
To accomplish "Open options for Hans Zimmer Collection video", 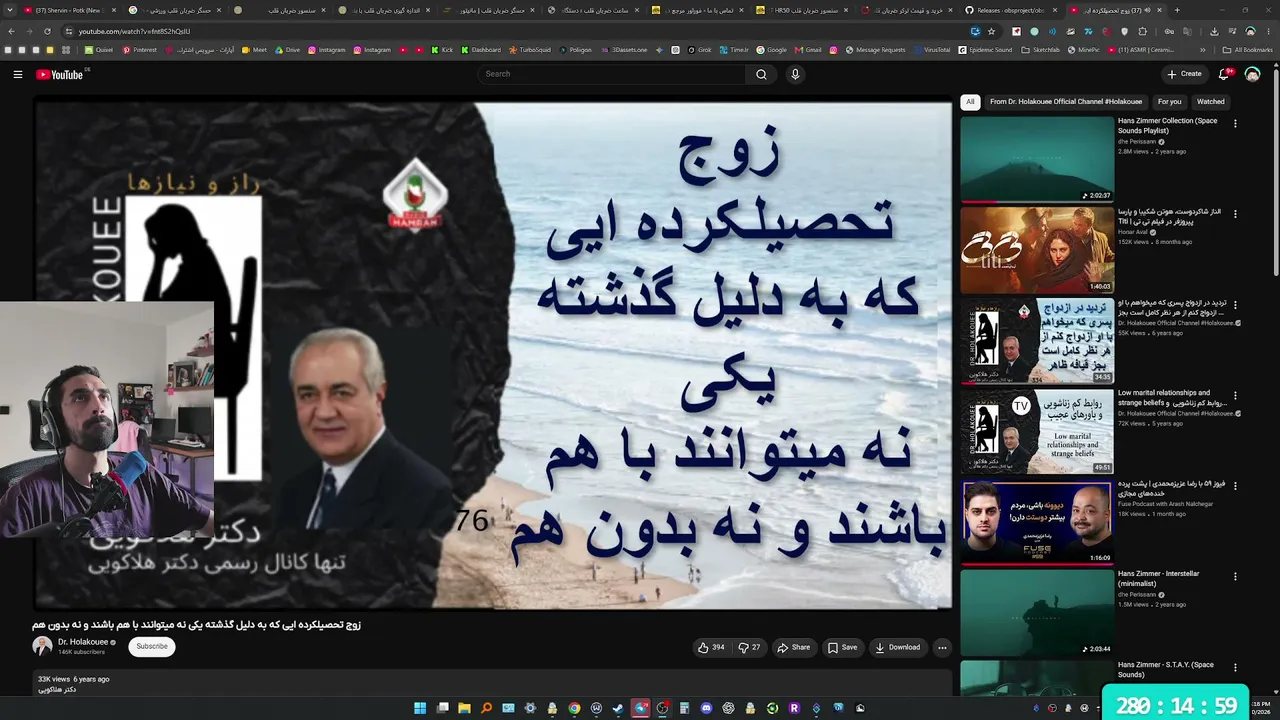I will click(1235, 124).
